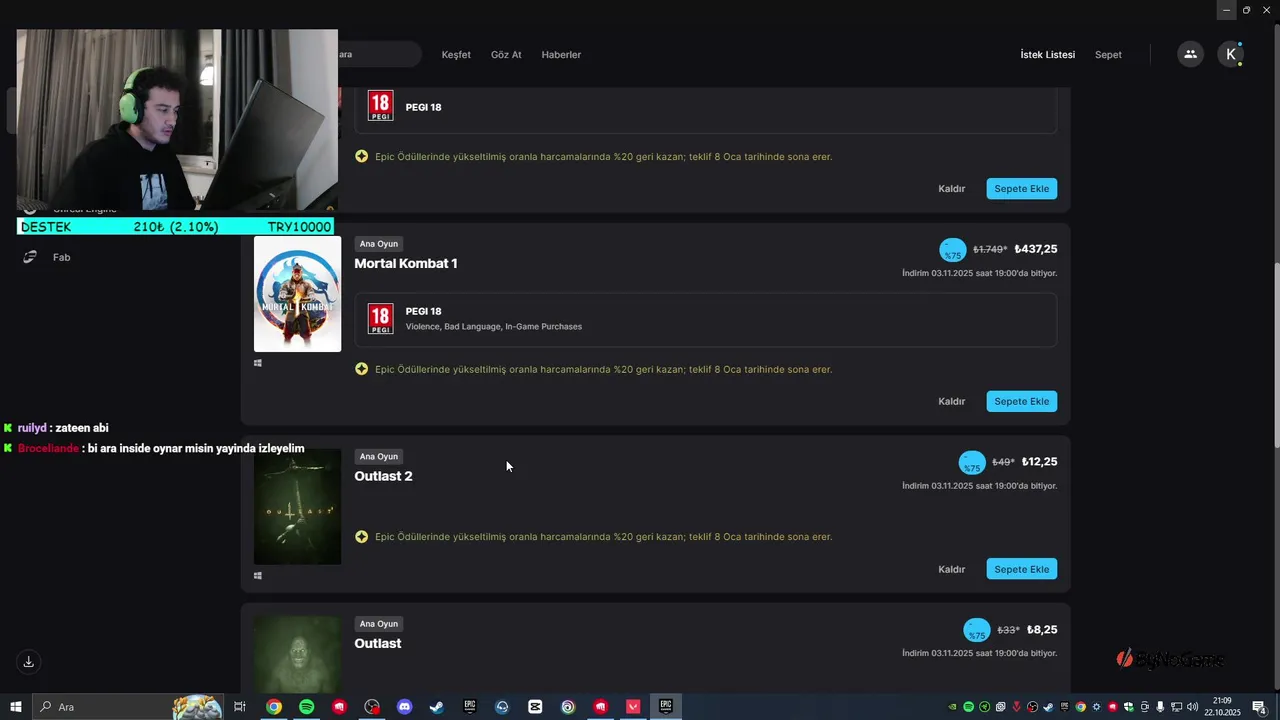The height and width of the screenshot is (720, 1280).
Task: Click the ₺12,25 price of Outlast 2
Action: (1038, 462)
